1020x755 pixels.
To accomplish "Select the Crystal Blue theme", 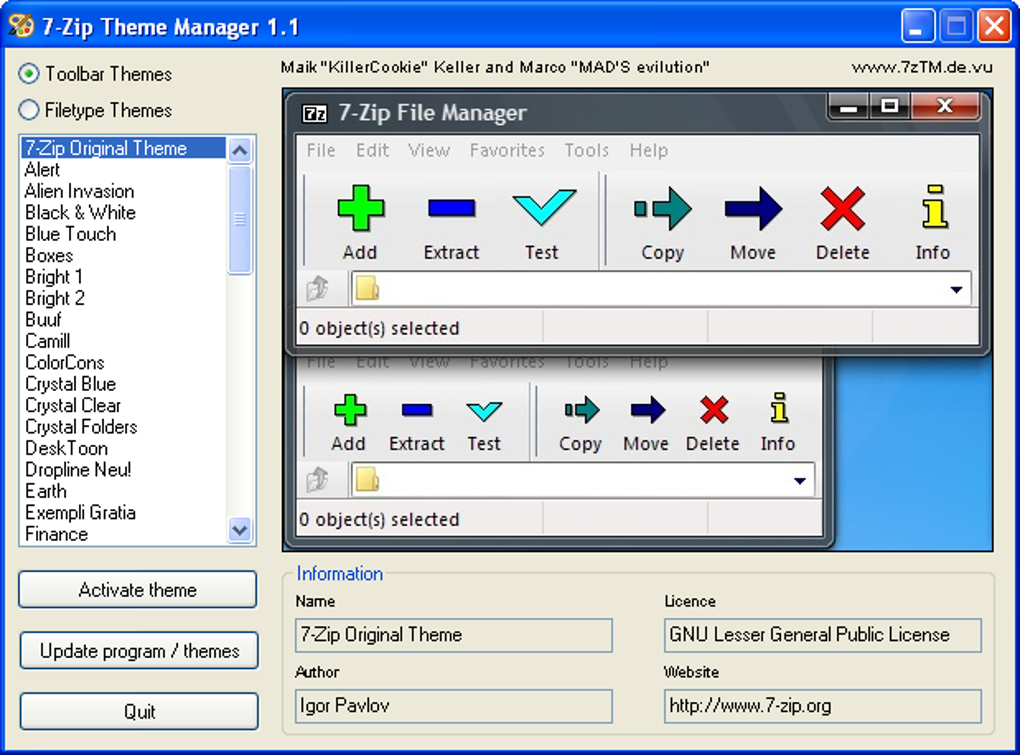I will 124,384.
